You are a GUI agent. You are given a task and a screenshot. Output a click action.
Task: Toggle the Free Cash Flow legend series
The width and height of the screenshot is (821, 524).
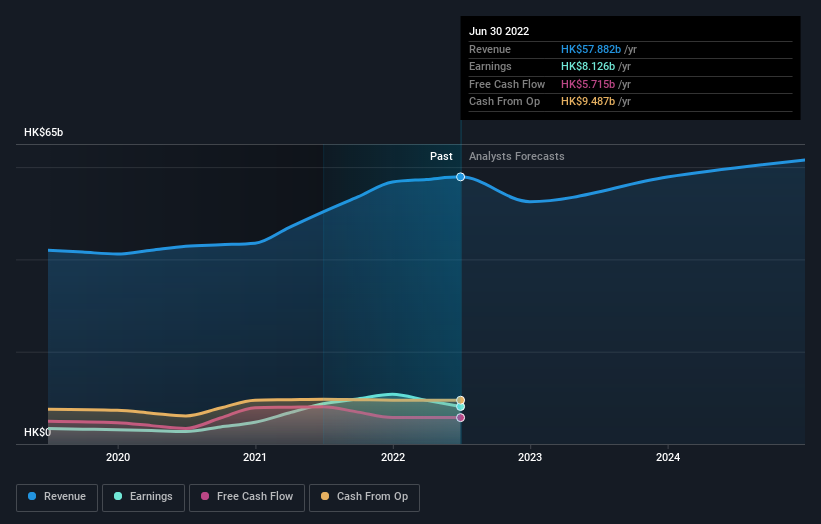(x=247, y=497)
